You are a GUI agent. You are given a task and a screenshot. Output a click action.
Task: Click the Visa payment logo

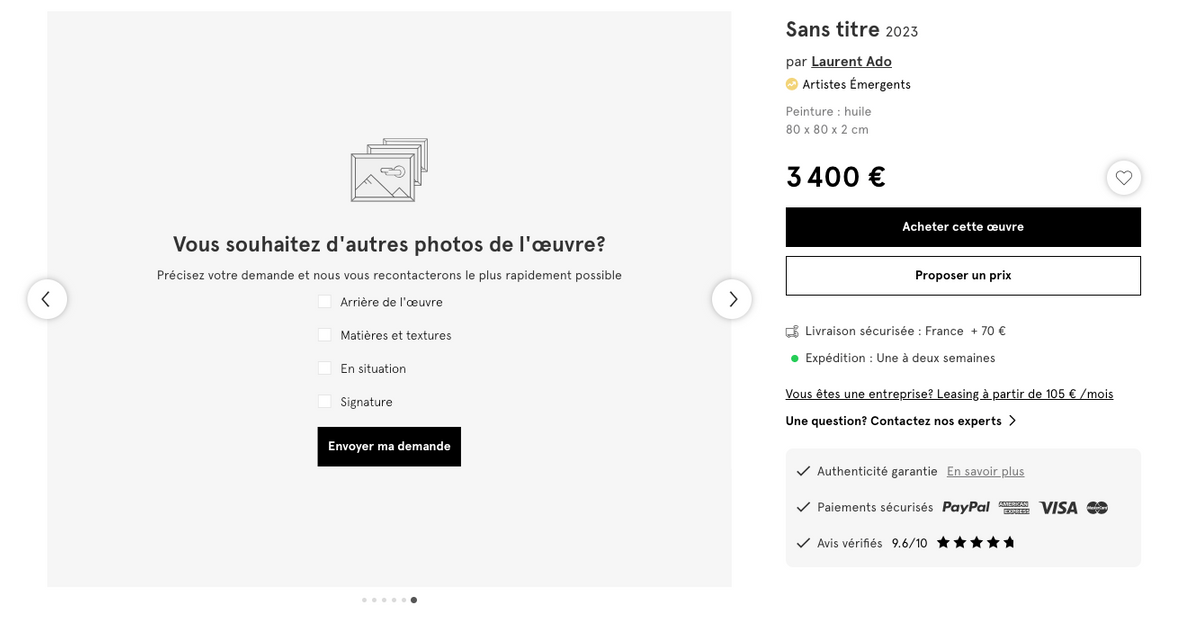point(1058,508)
